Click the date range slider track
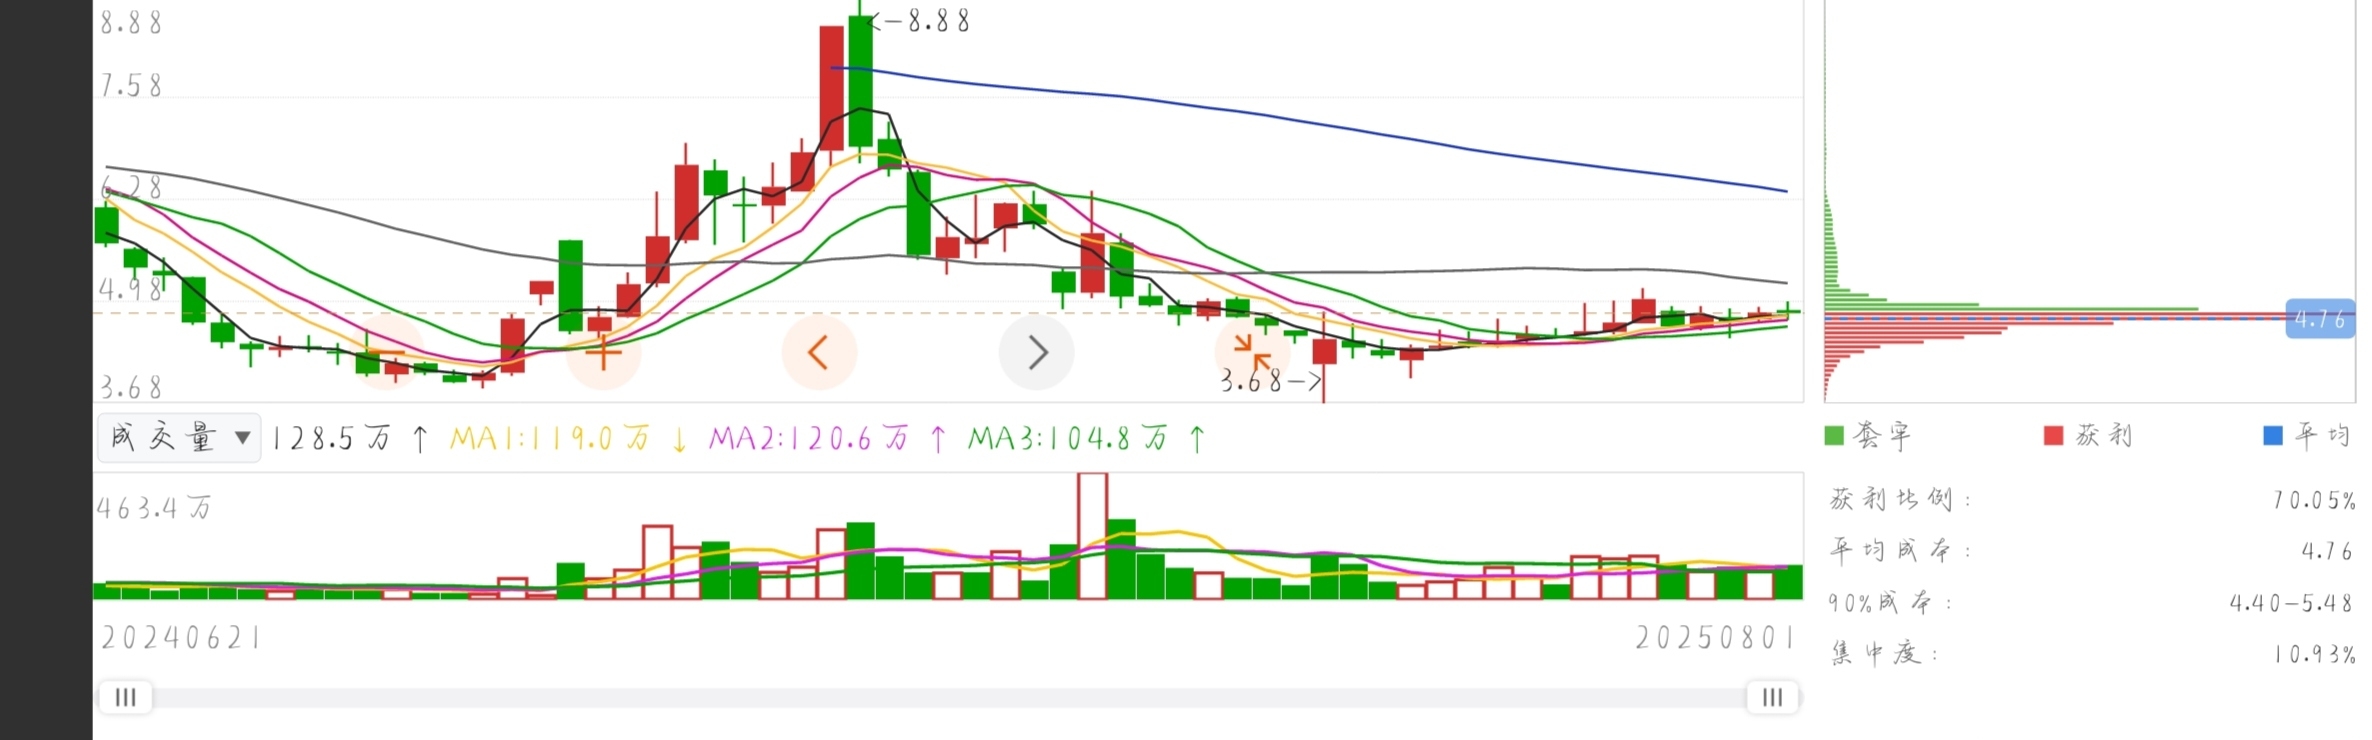Screen dimensions: 2372x740 tap(948, 697)
